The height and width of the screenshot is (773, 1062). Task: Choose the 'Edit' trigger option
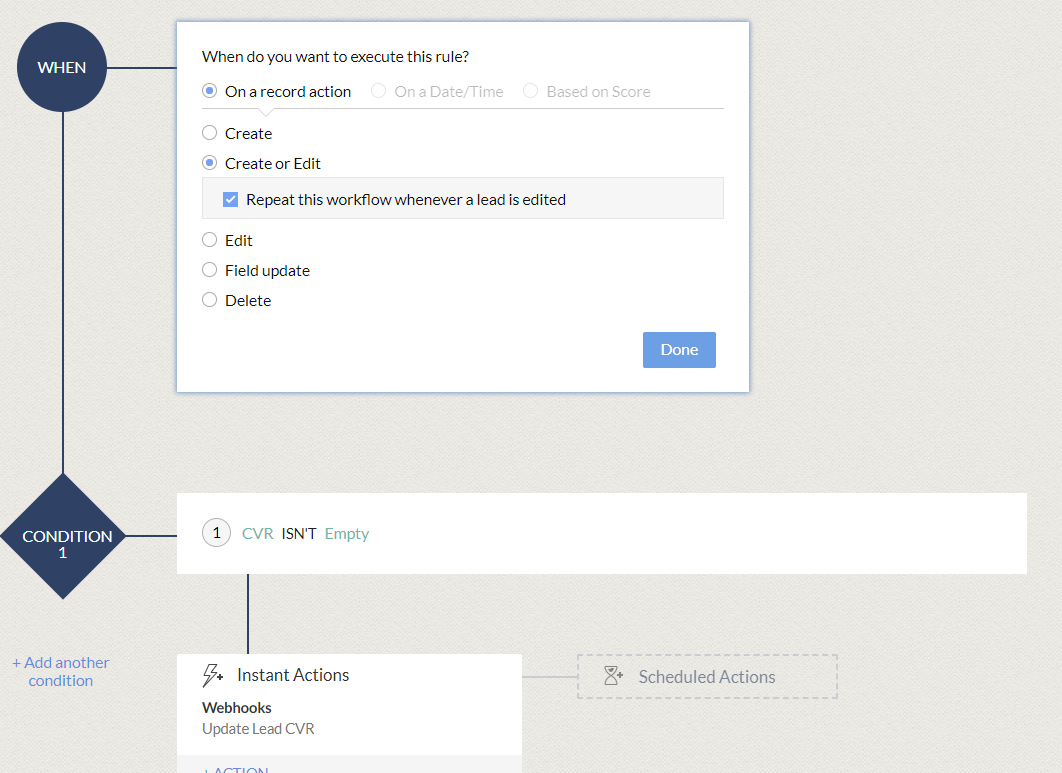coord(209,240)
